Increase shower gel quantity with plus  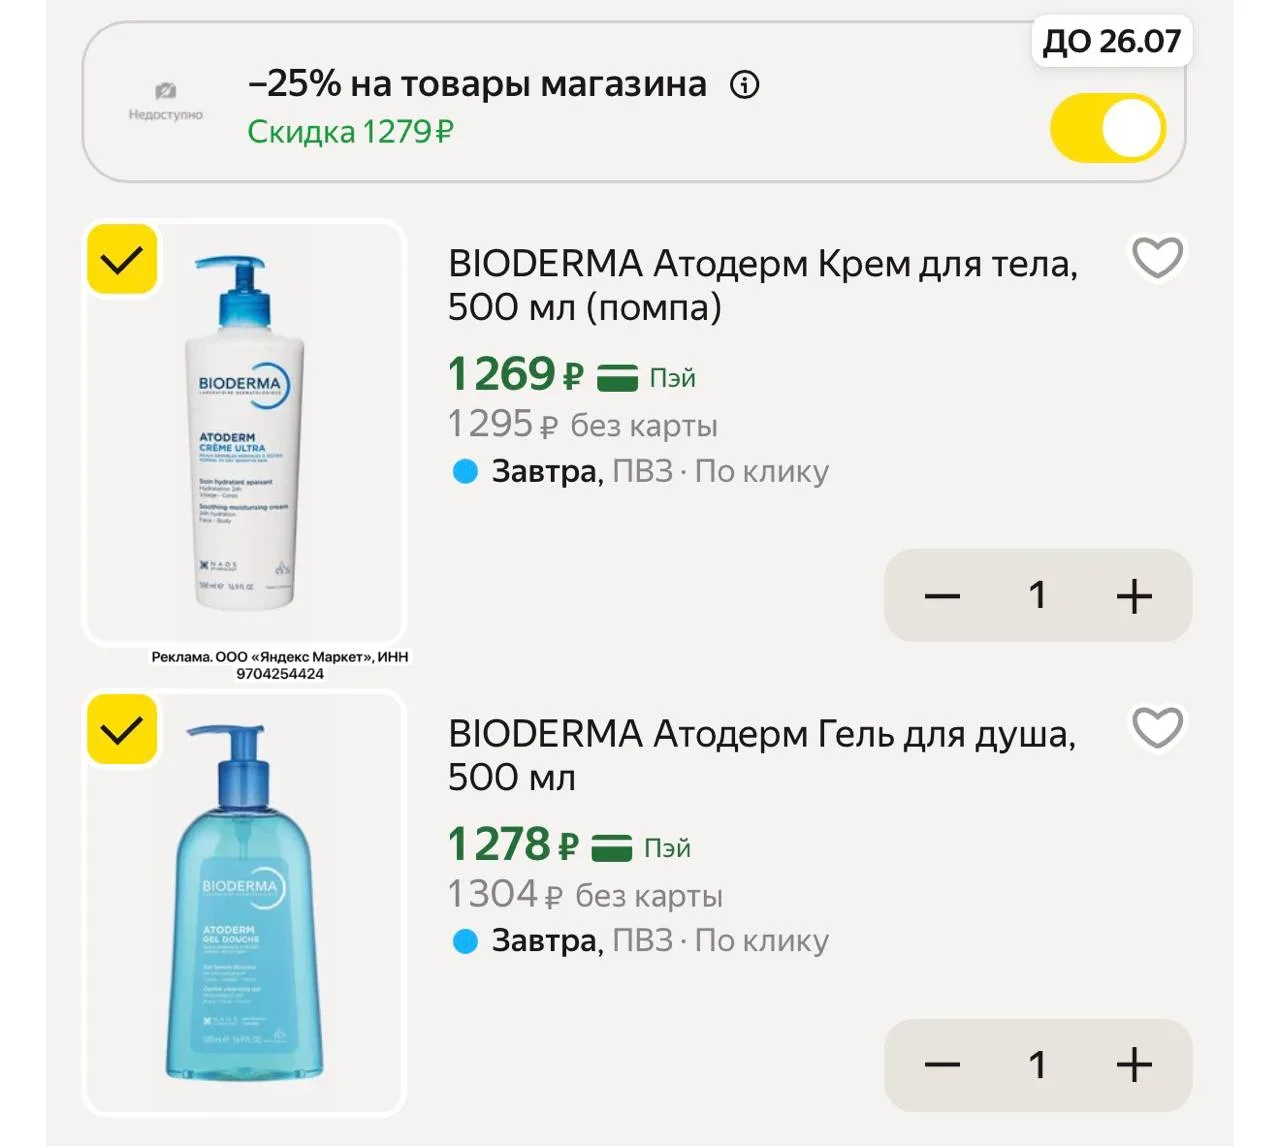coord(1134,1065)
